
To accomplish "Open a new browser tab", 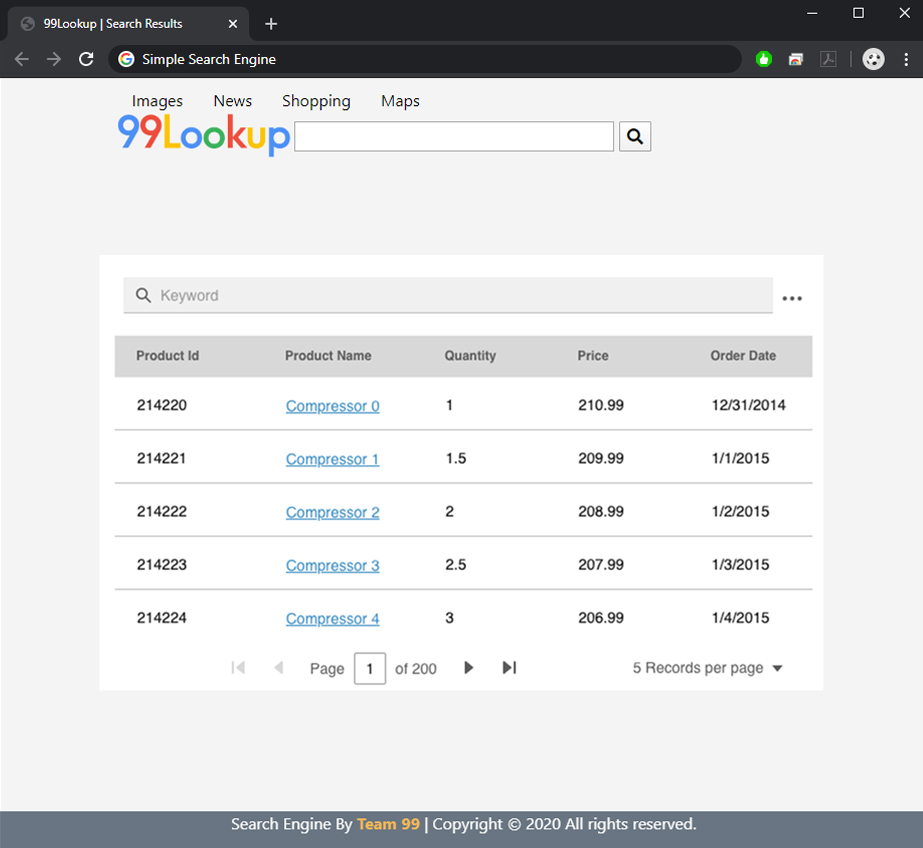I will (271, 24).
